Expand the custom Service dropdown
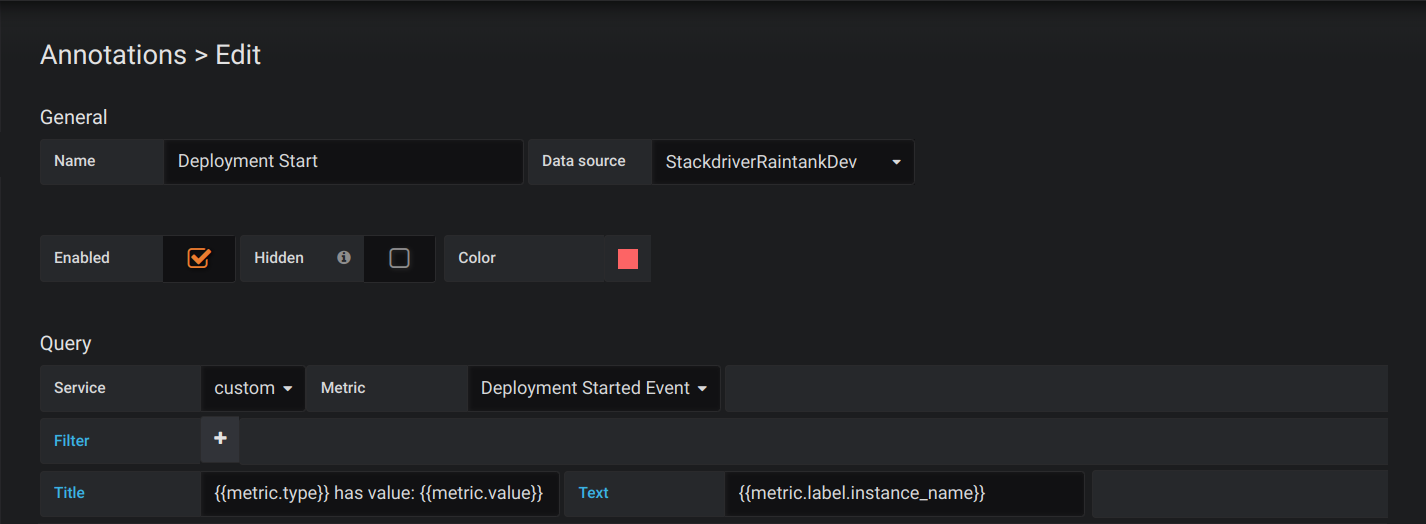This screenshot has width=1426, height=524. click(x=253, y=388)
